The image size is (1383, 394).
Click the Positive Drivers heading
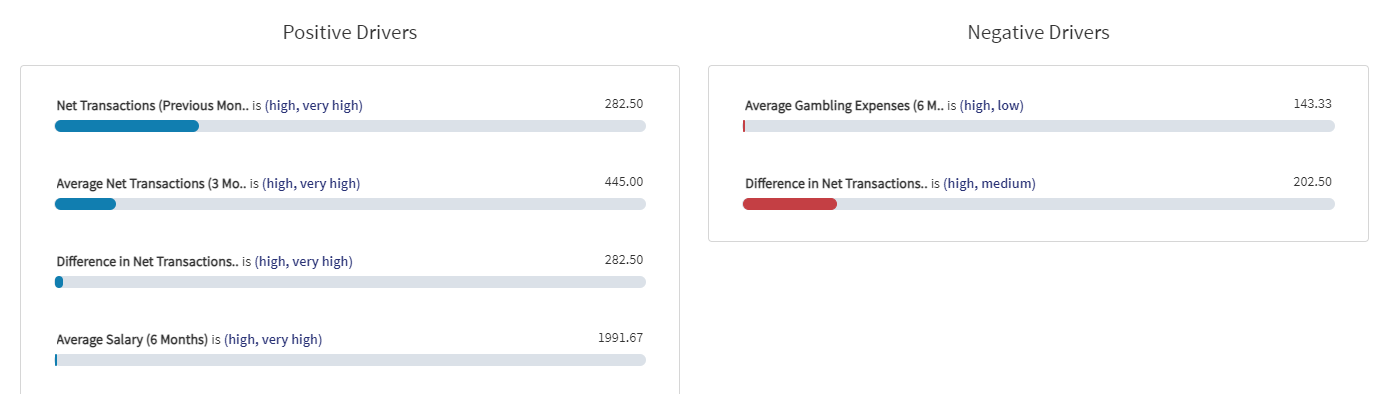coord(350,32)
